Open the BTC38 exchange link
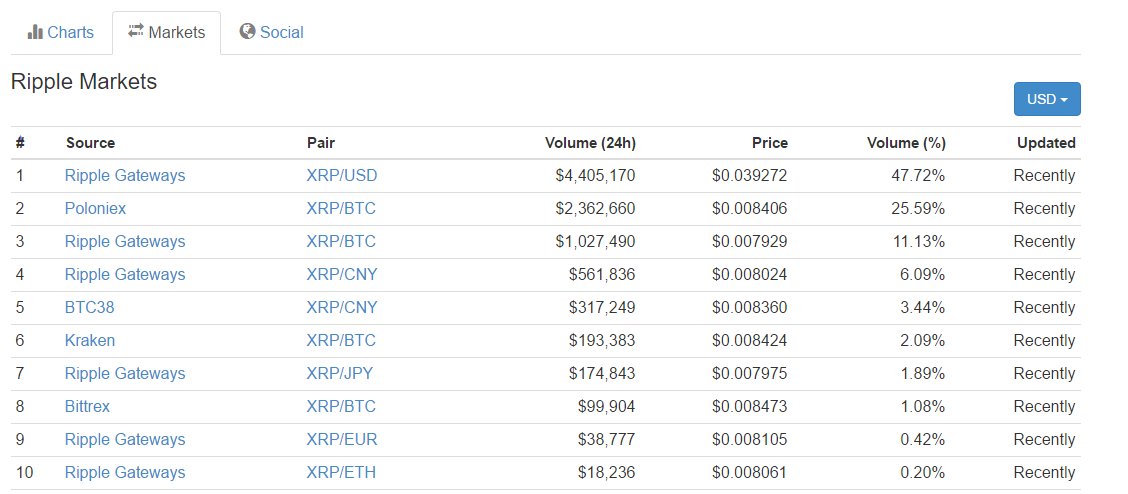The height and width of the screenshot is (494, 1128). (x=89, y=308)
